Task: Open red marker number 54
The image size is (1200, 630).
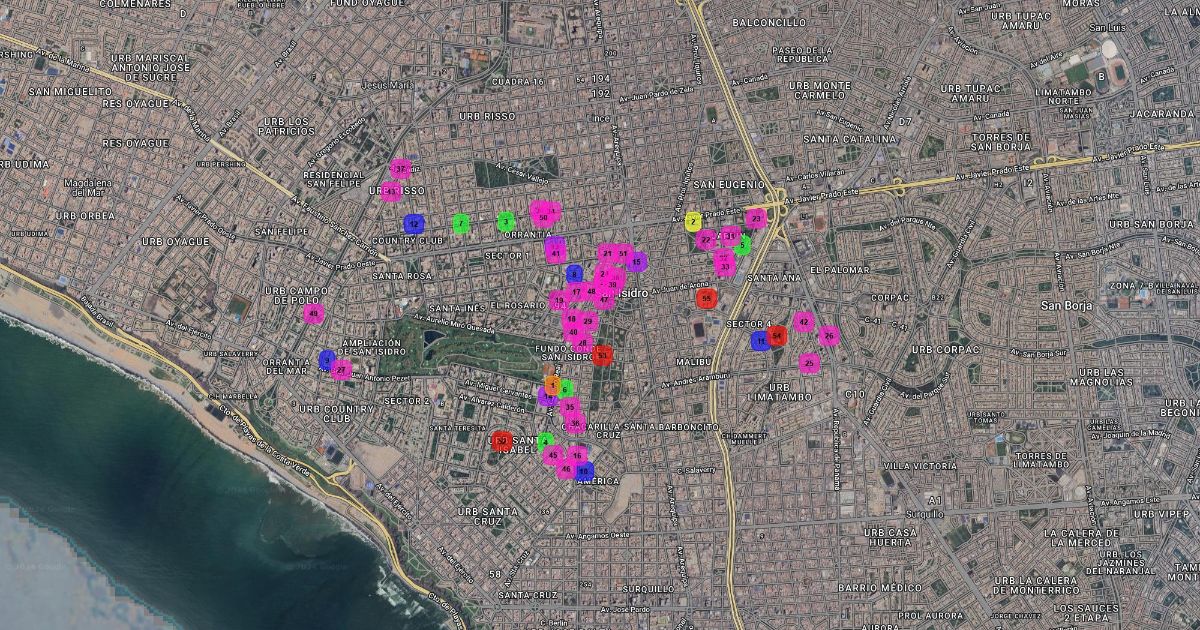Action: coord(777,336)
